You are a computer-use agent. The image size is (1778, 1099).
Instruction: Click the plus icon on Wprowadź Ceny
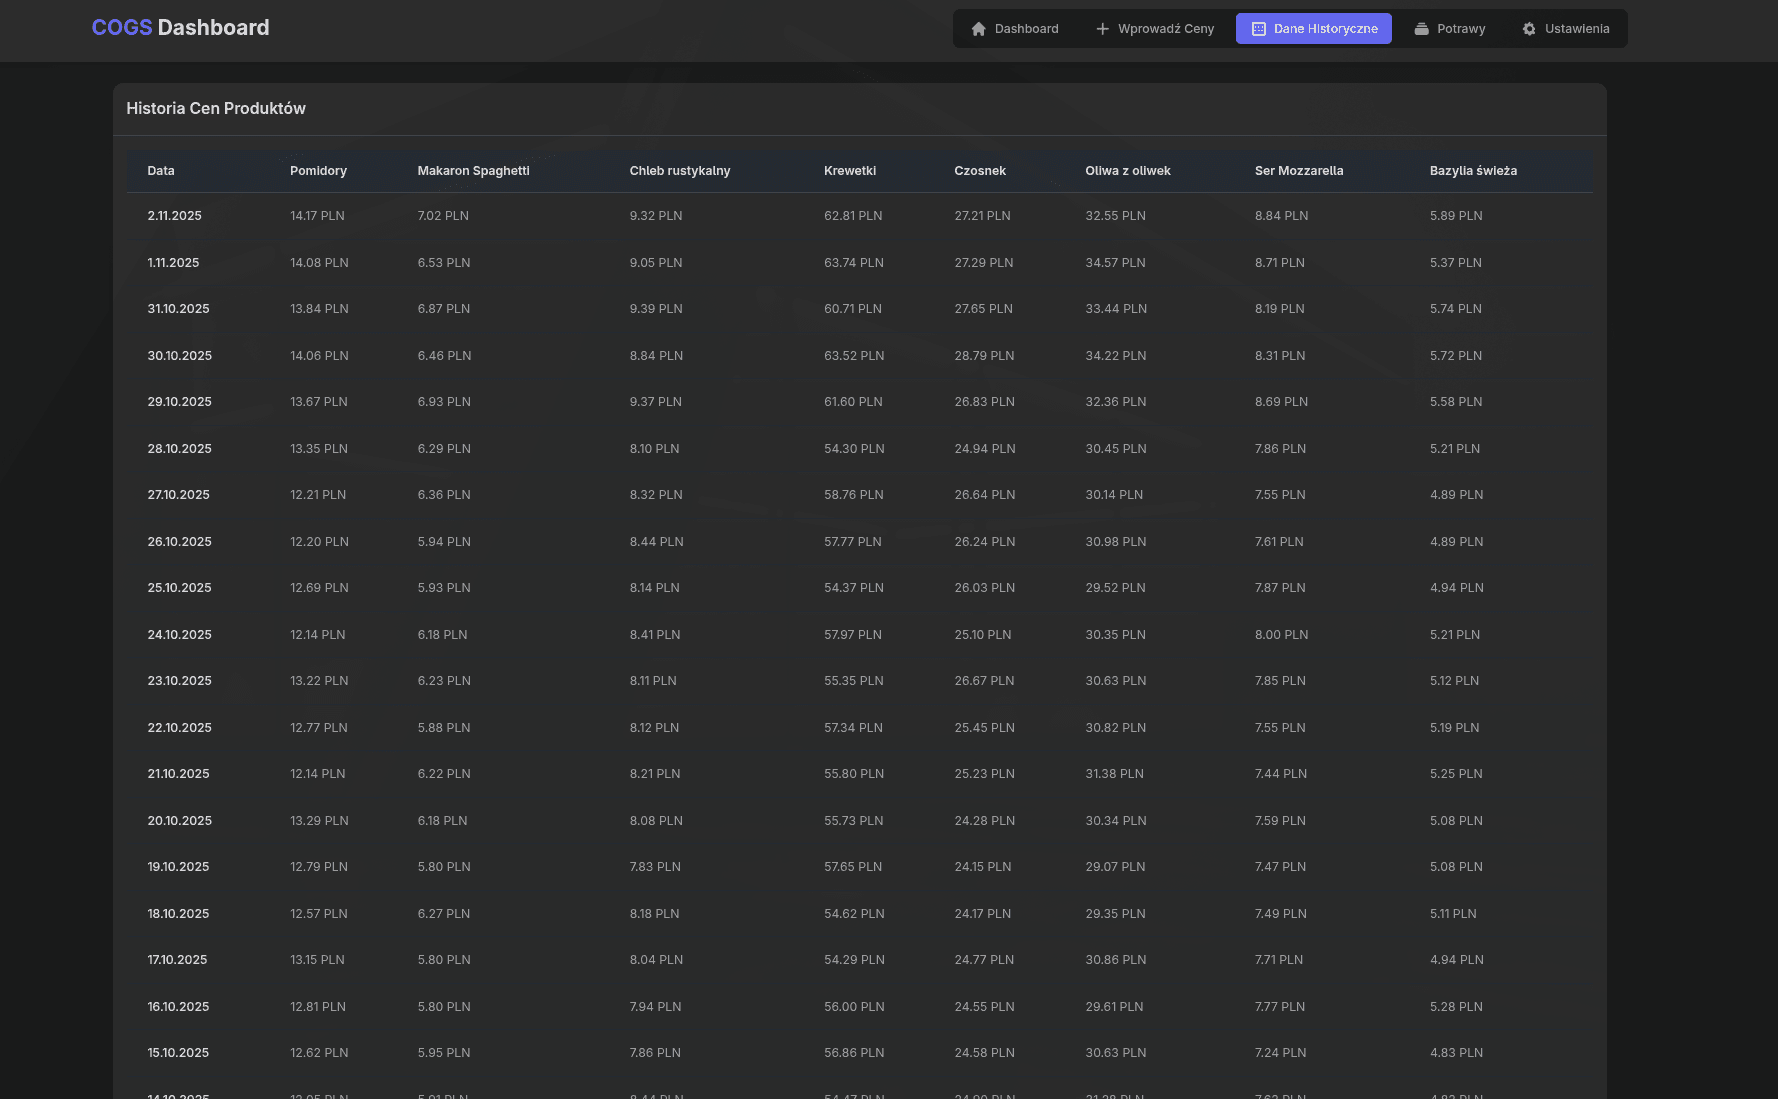point(1101,29)
